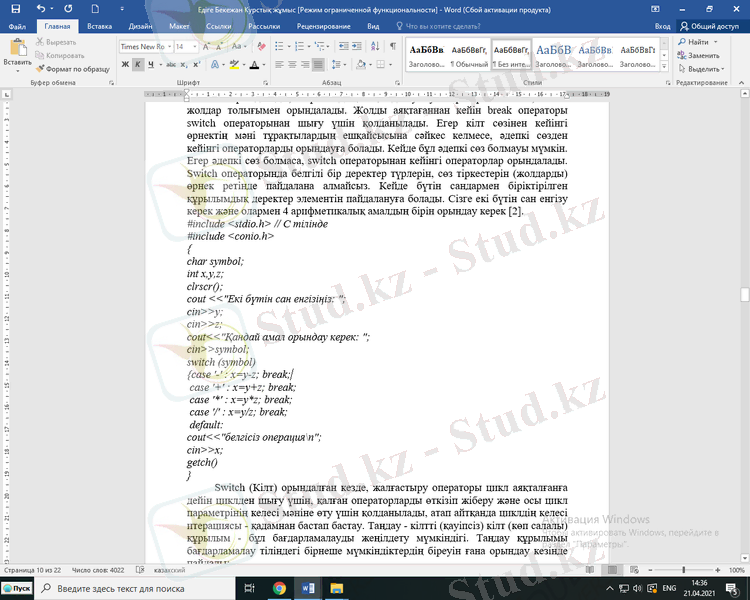Open the Файл tab
750x600 pixels.
pos(17,26)
